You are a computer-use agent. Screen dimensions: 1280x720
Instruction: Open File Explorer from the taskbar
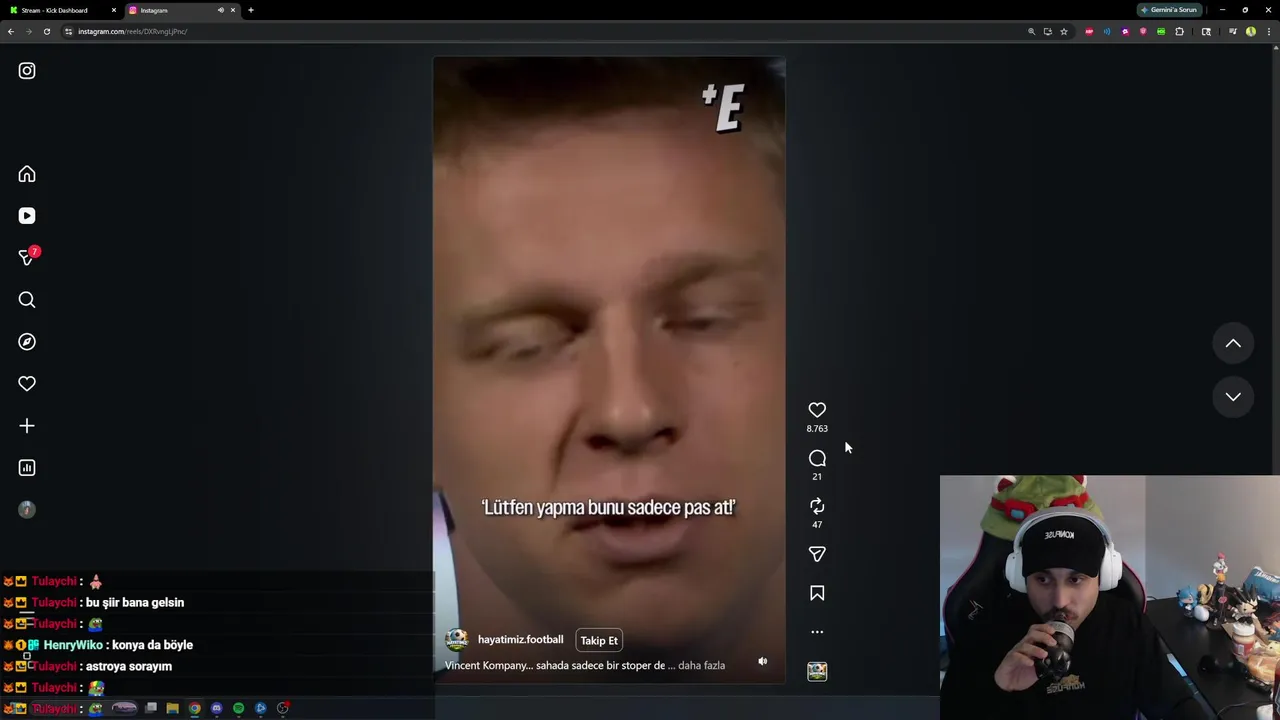(172, 708)
